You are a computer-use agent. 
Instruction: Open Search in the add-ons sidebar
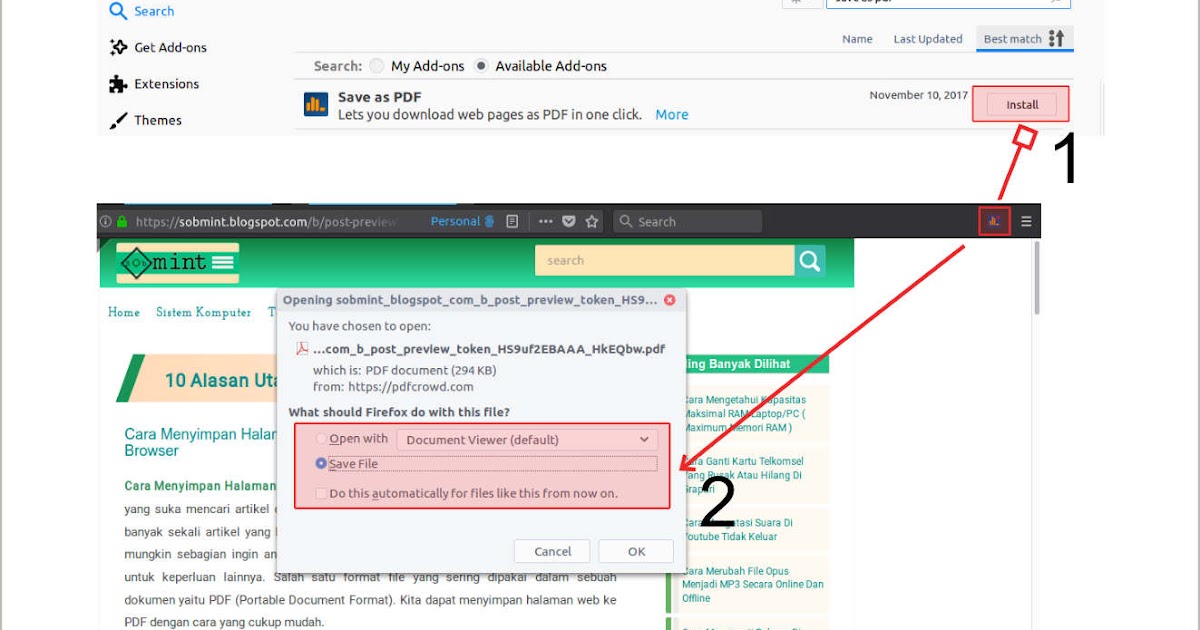click(141, 11)
